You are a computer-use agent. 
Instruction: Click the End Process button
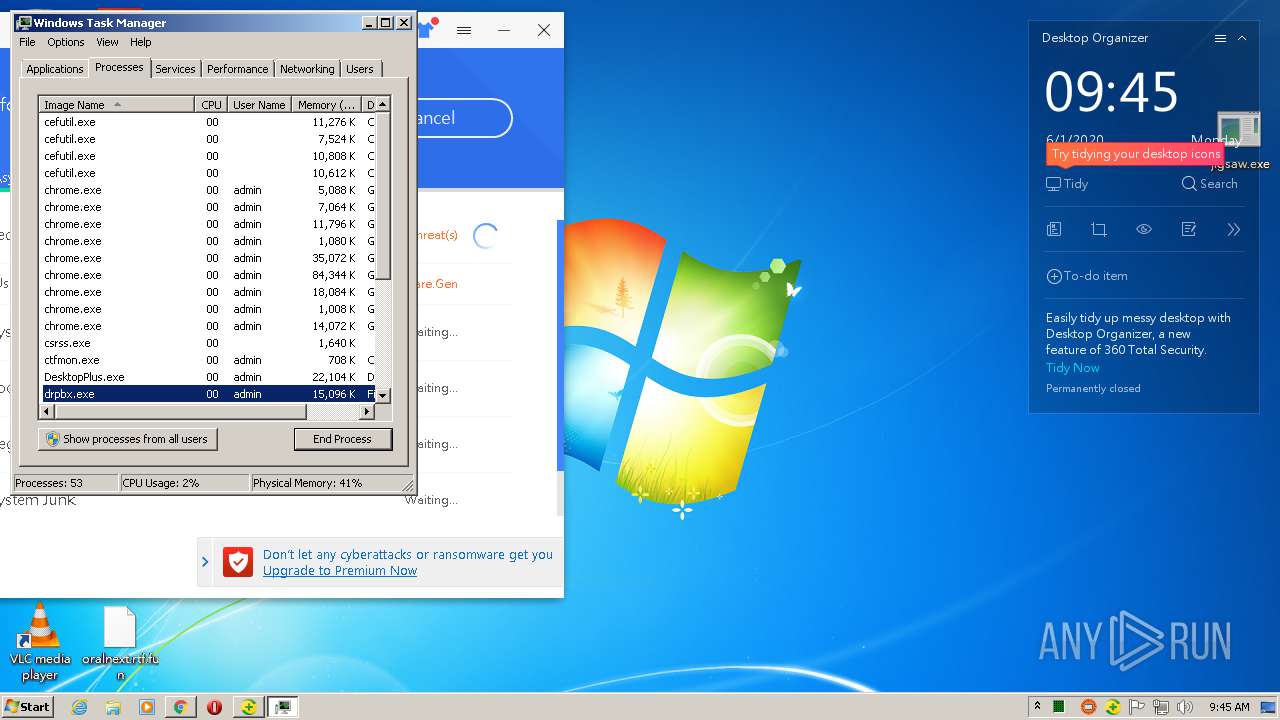tap(342, 439)
